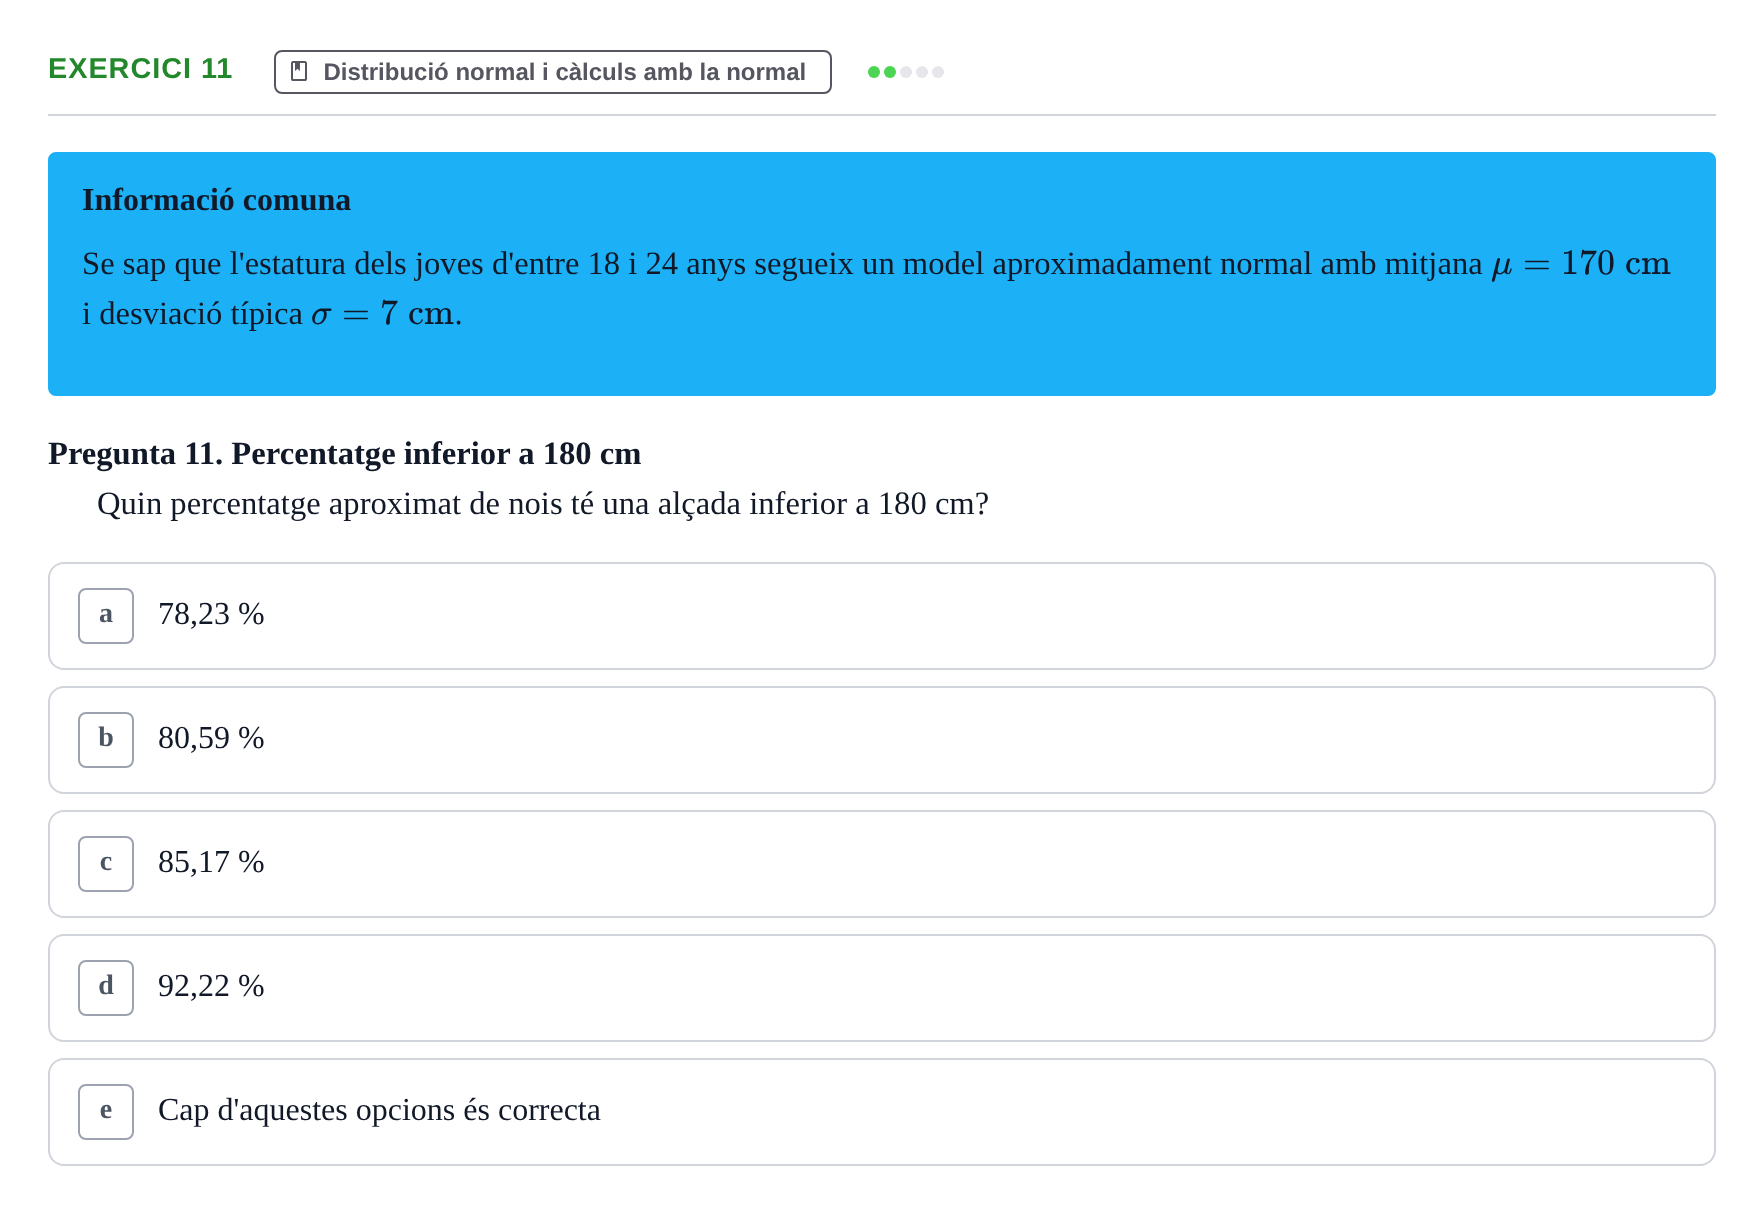Select answer option a, 78,23 %

click(882, 616)
